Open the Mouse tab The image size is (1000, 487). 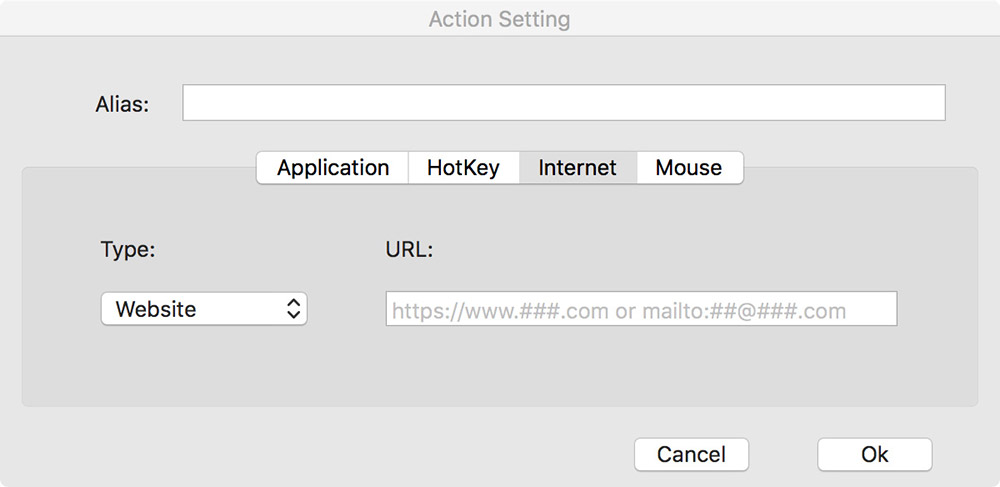(x=689, y=168)
